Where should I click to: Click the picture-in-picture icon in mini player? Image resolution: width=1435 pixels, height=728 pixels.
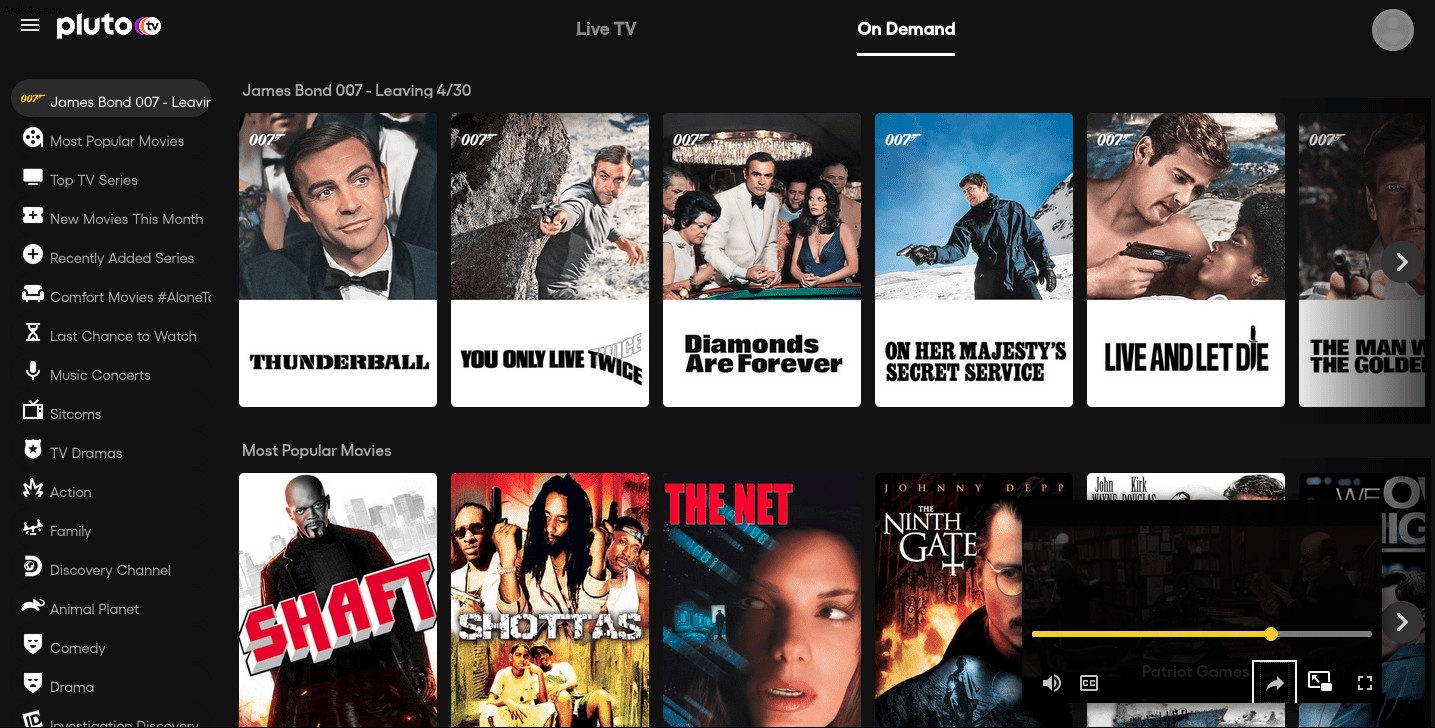[x=1320, y=682]
